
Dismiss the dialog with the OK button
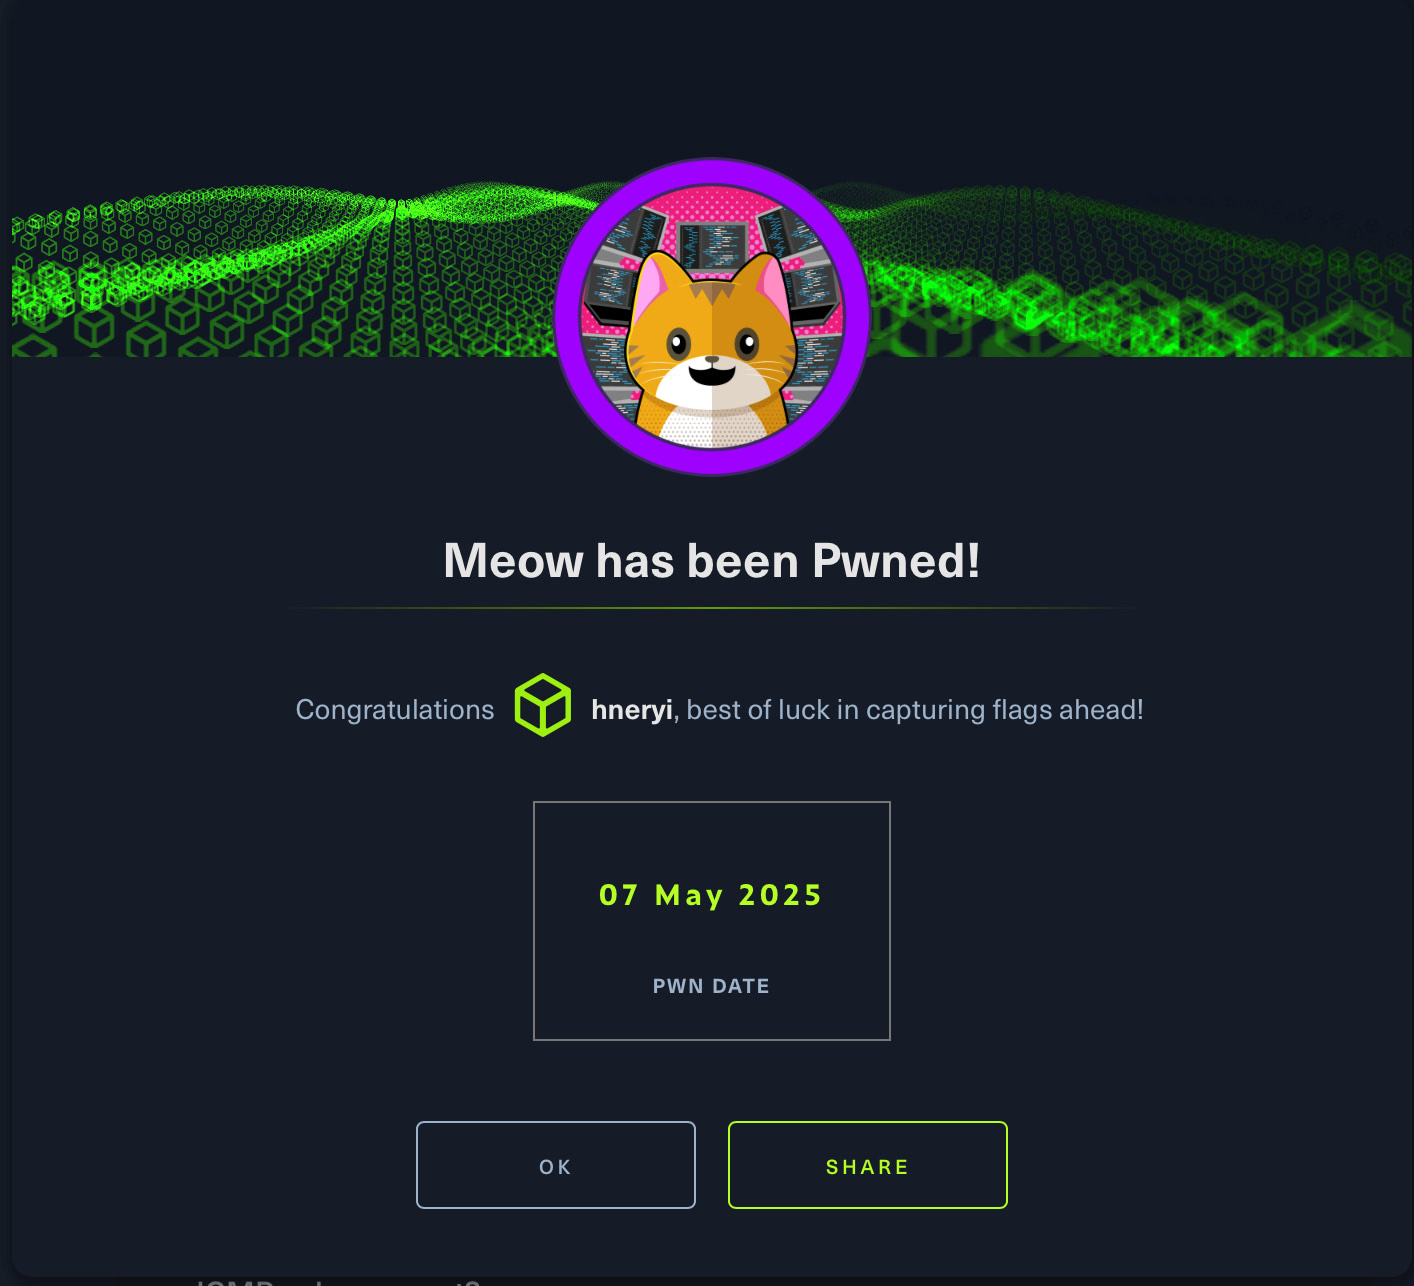[556, 1165]
